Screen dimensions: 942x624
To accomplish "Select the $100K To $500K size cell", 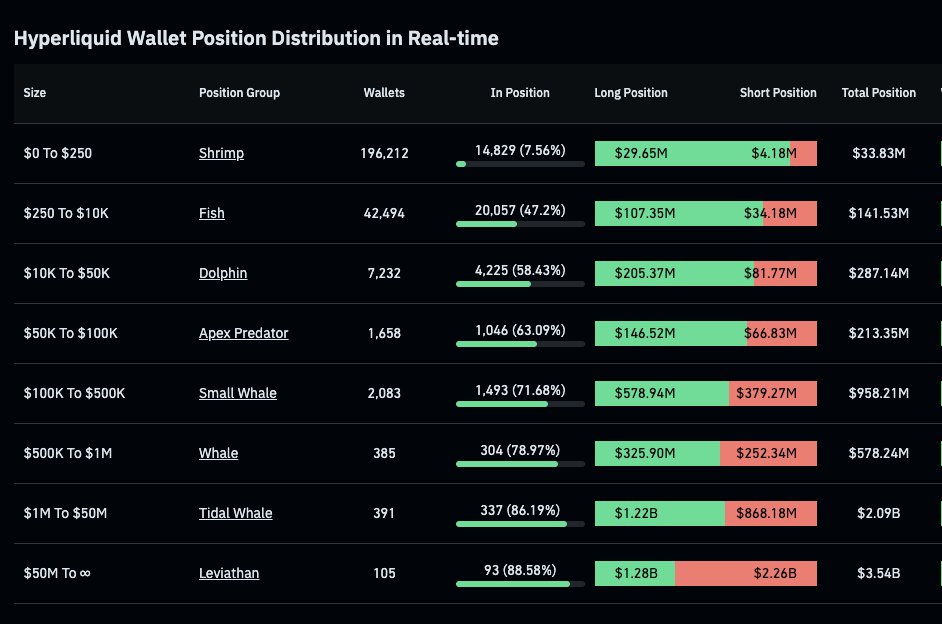I will tap(74, 393).
